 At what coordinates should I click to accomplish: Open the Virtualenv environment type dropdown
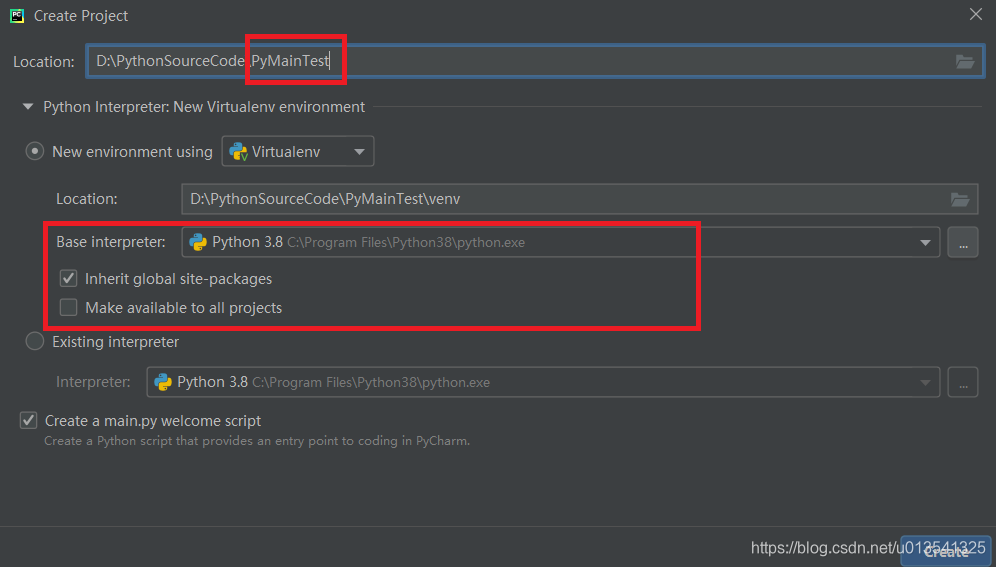[297, 152]
